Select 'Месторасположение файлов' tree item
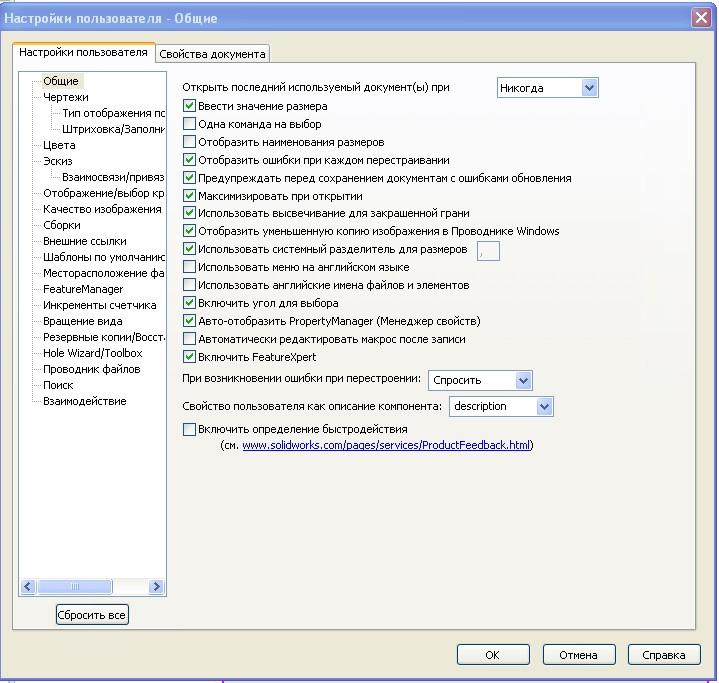 104,273
